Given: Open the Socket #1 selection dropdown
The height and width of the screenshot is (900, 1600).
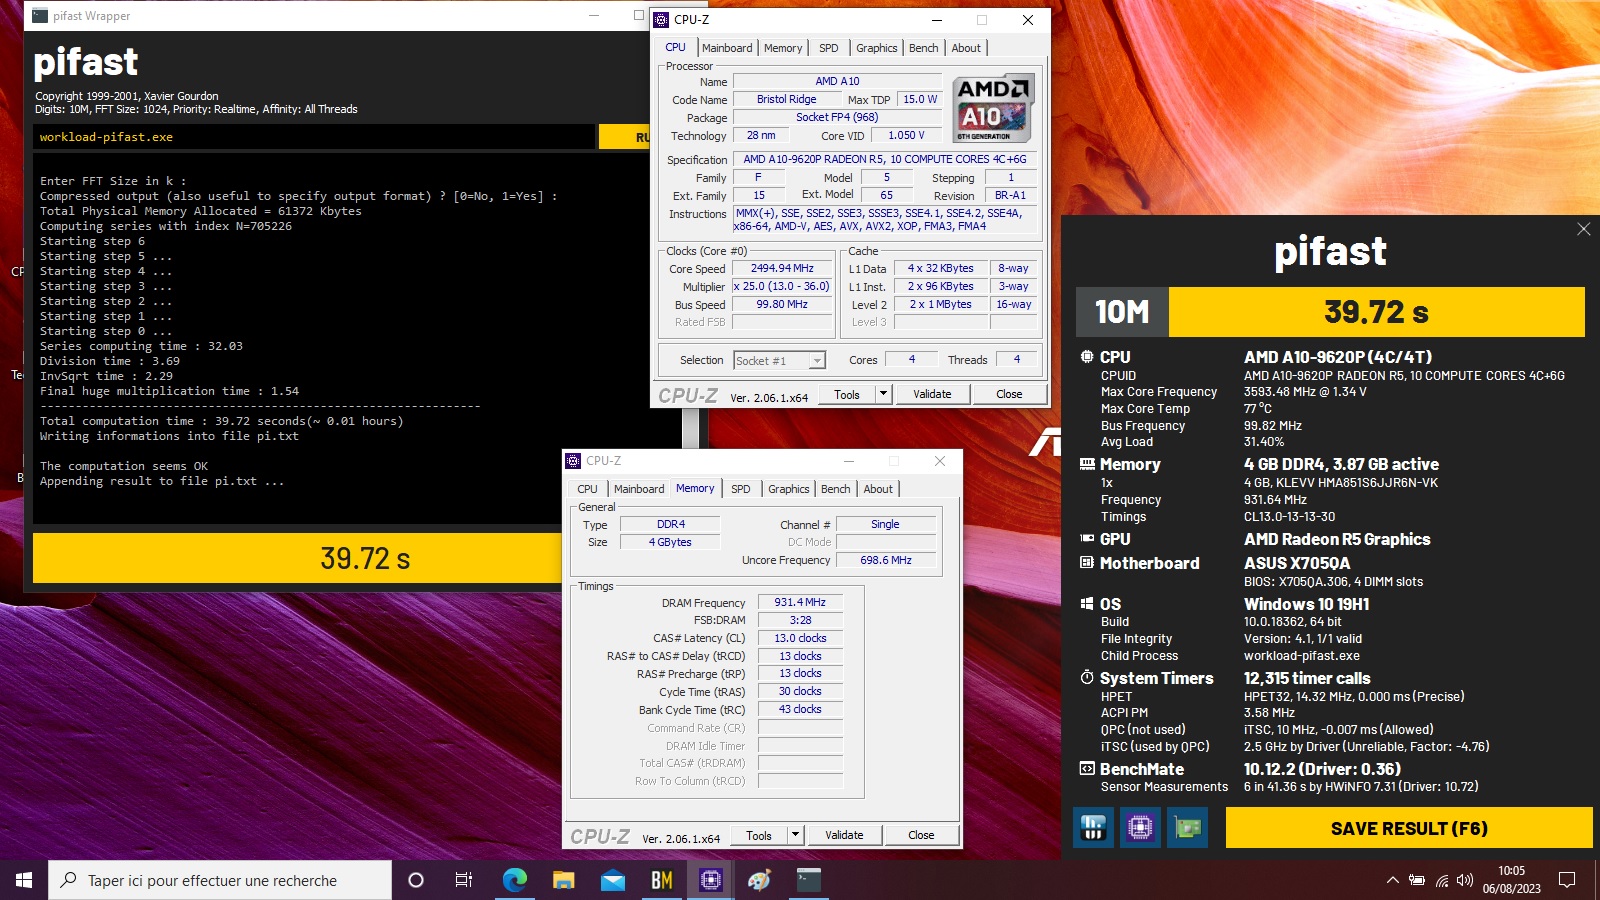Looking at the screenshot, I should [780, 360].
